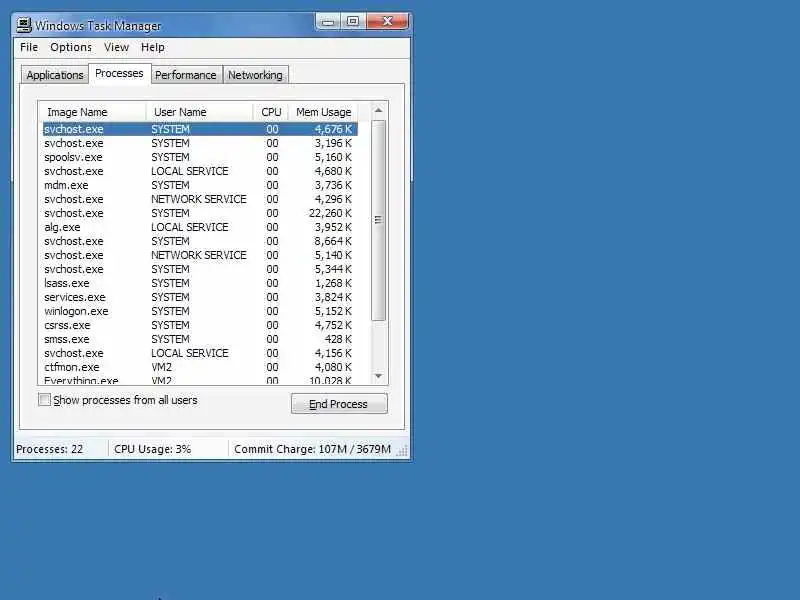Click the Processes: 22 status bar entry
Image resolution: width=800 pixels, height=600 pixels.
(x=49, y=449)
